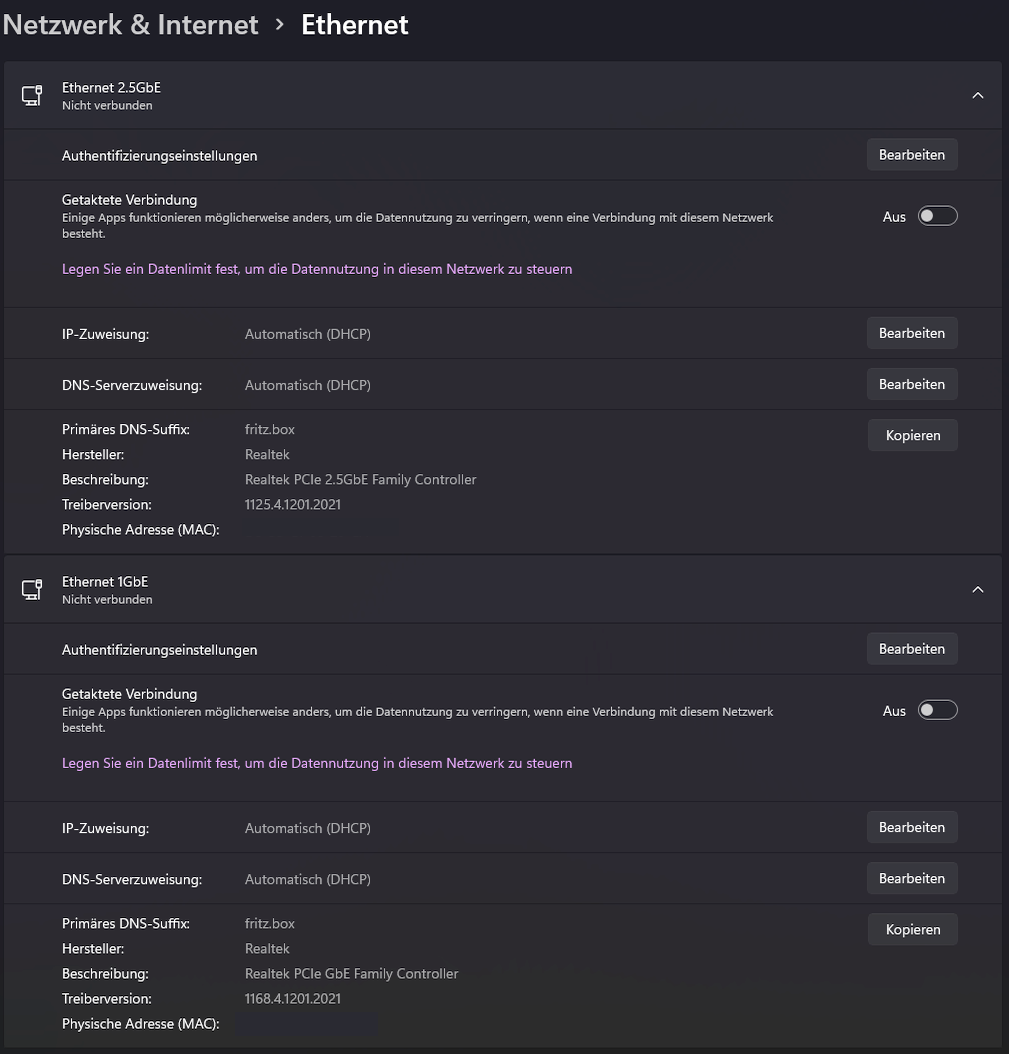
Task: Edit DNS-Serverzuweisung for Ethernet 2.5GbE
Action: tap(912, 384)
